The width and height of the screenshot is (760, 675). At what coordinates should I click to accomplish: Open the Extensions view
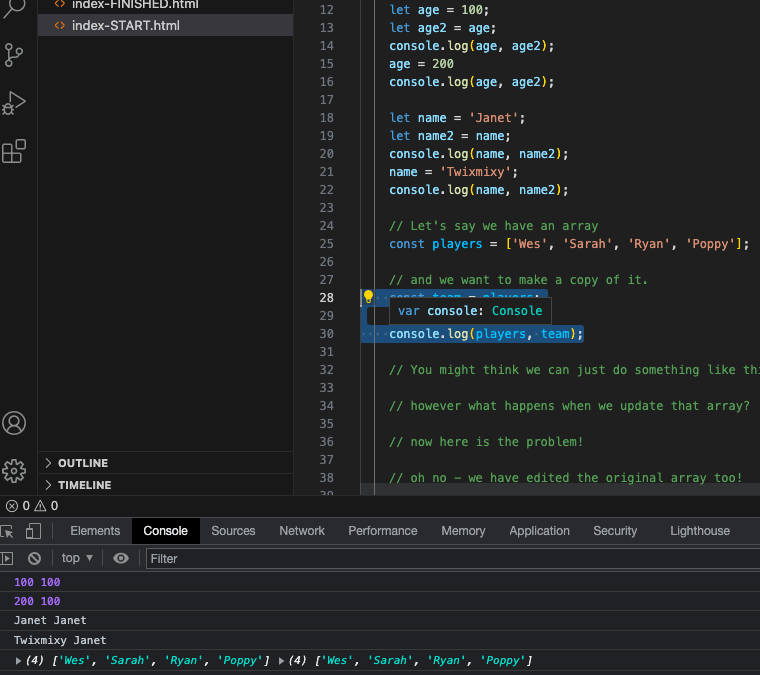coord(14,151)
